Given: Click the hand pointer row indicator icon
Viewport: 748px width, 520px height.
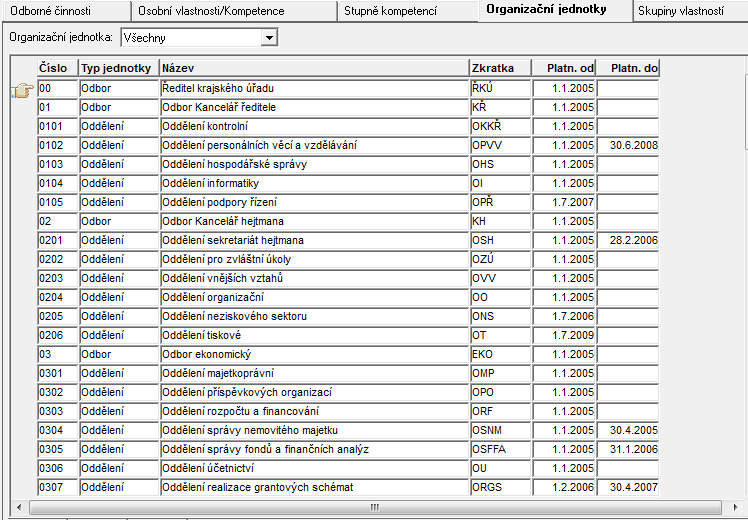Looking at the screenshot, I should [x=23, y=90].
